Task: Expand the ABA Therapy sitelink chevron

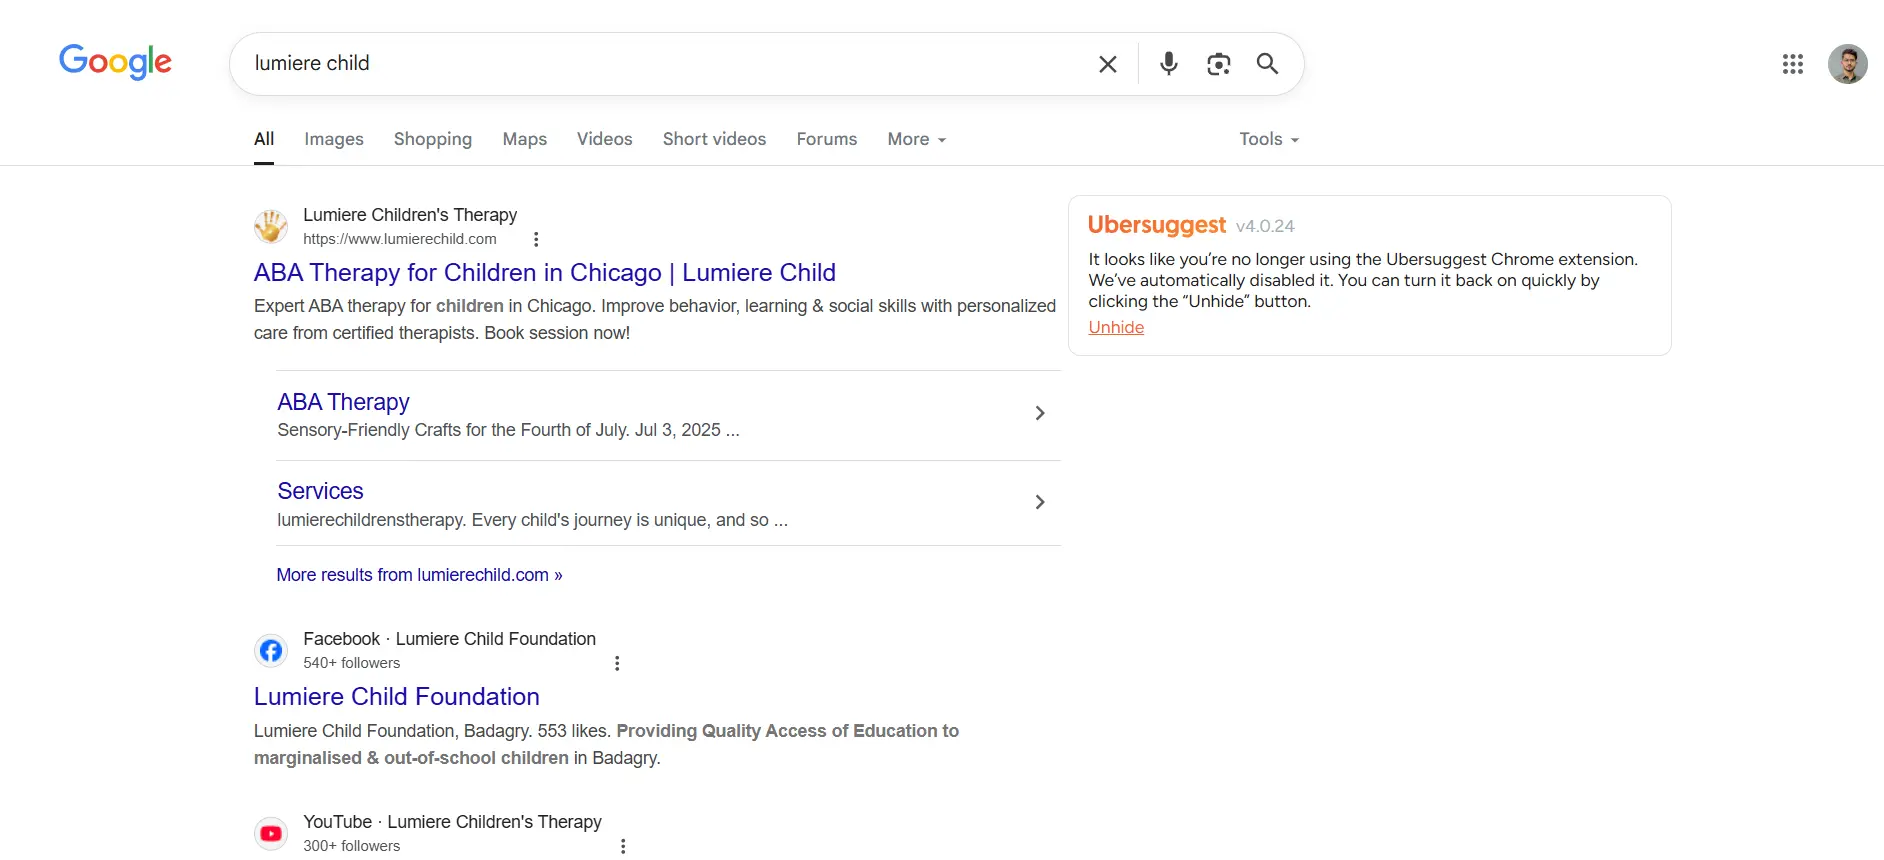Action: pyautogui.click(x=1040, y=413)
